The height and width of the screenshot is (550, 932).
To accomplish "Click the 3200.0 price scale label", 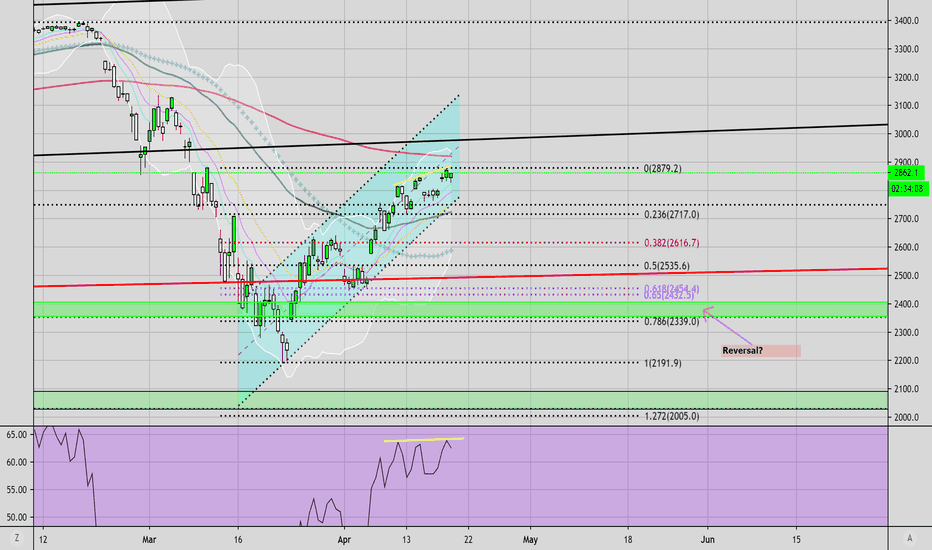I will pos(906,78).
